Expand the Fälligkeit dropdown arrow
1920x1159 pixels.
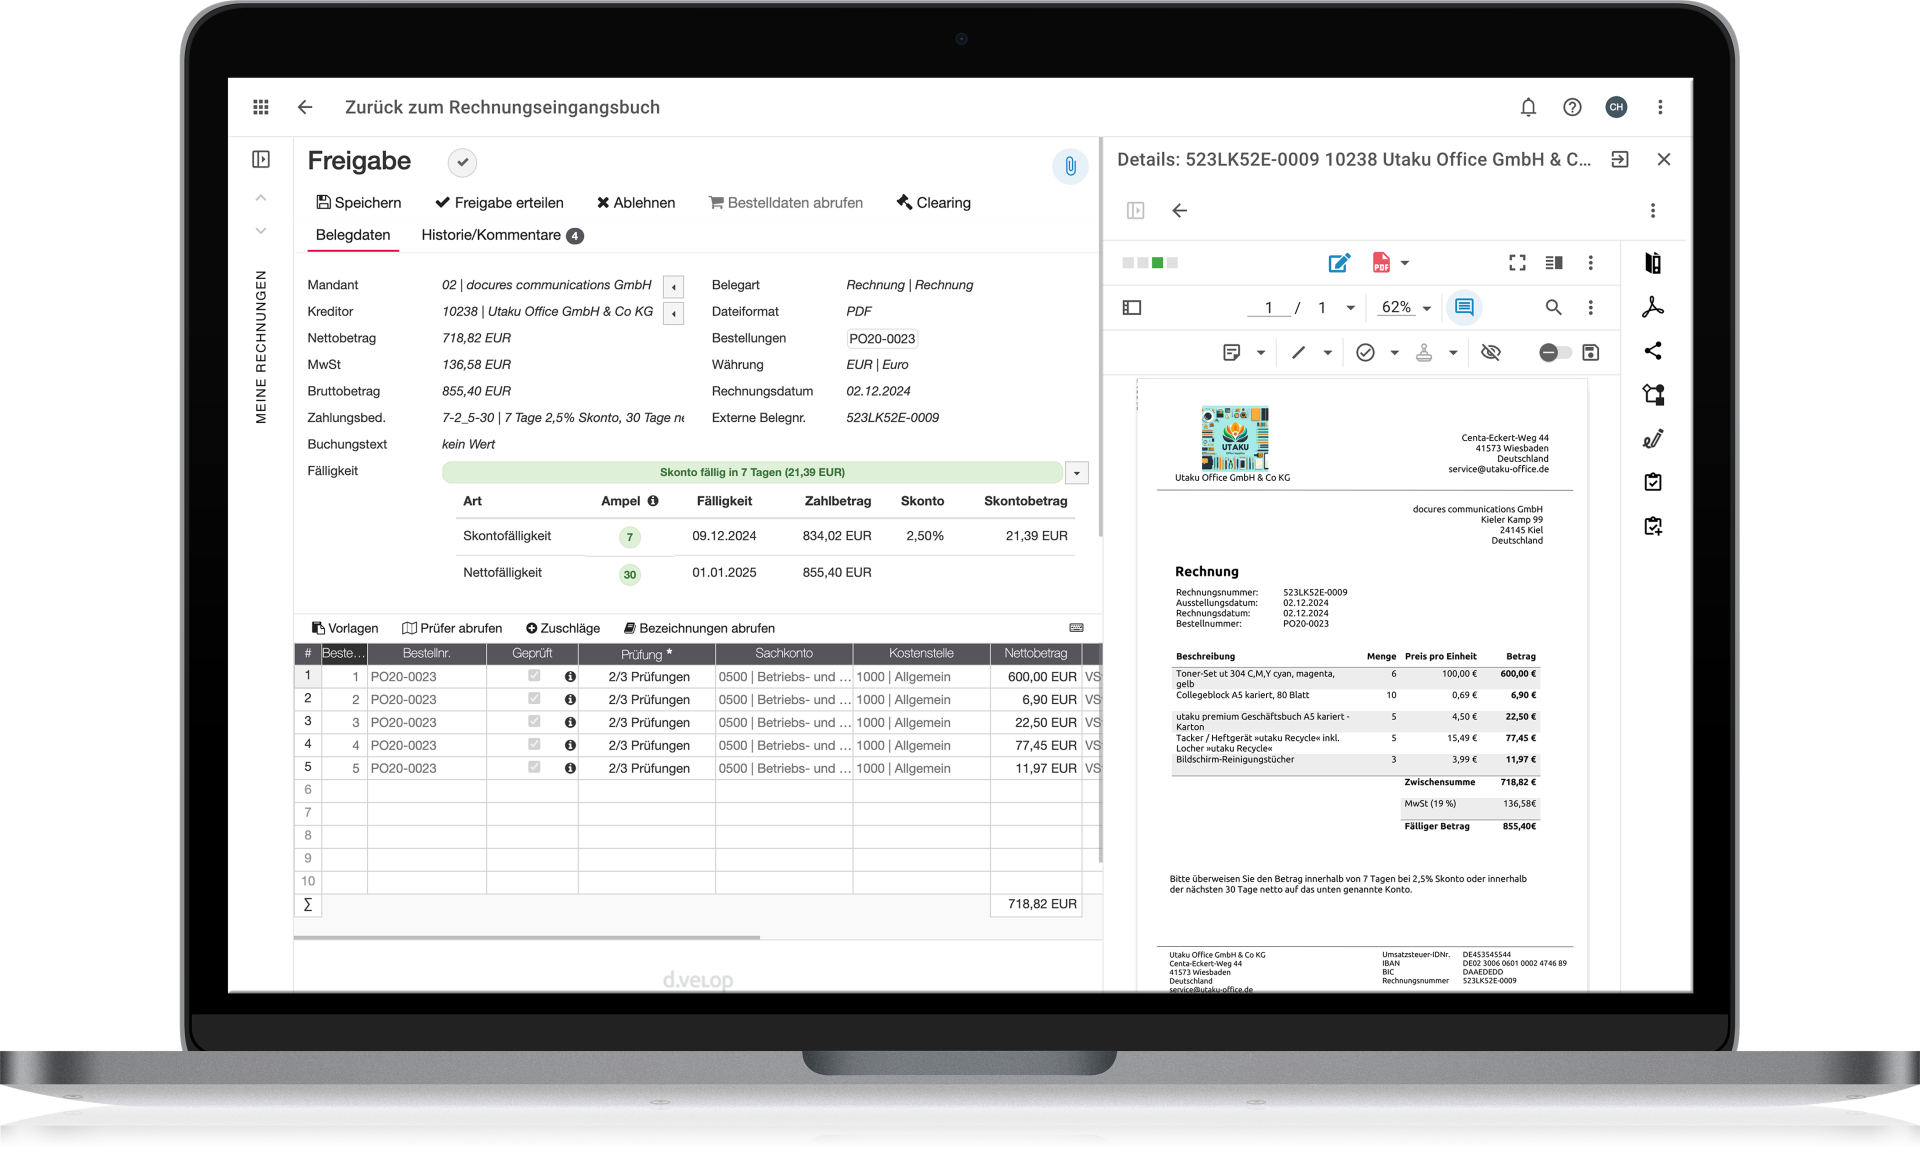pos(1077,472)
